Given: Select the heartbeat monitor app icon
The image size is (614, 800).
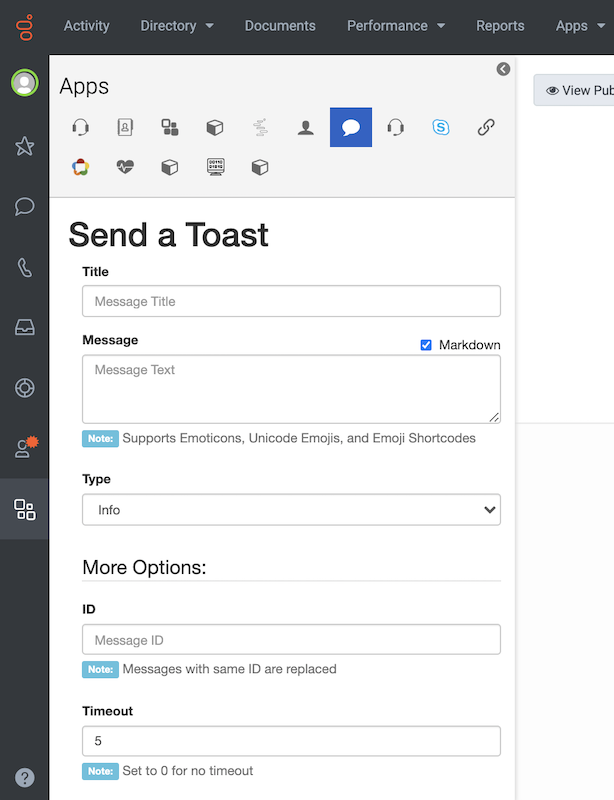Looking at the screenshot, I should 124,167.
